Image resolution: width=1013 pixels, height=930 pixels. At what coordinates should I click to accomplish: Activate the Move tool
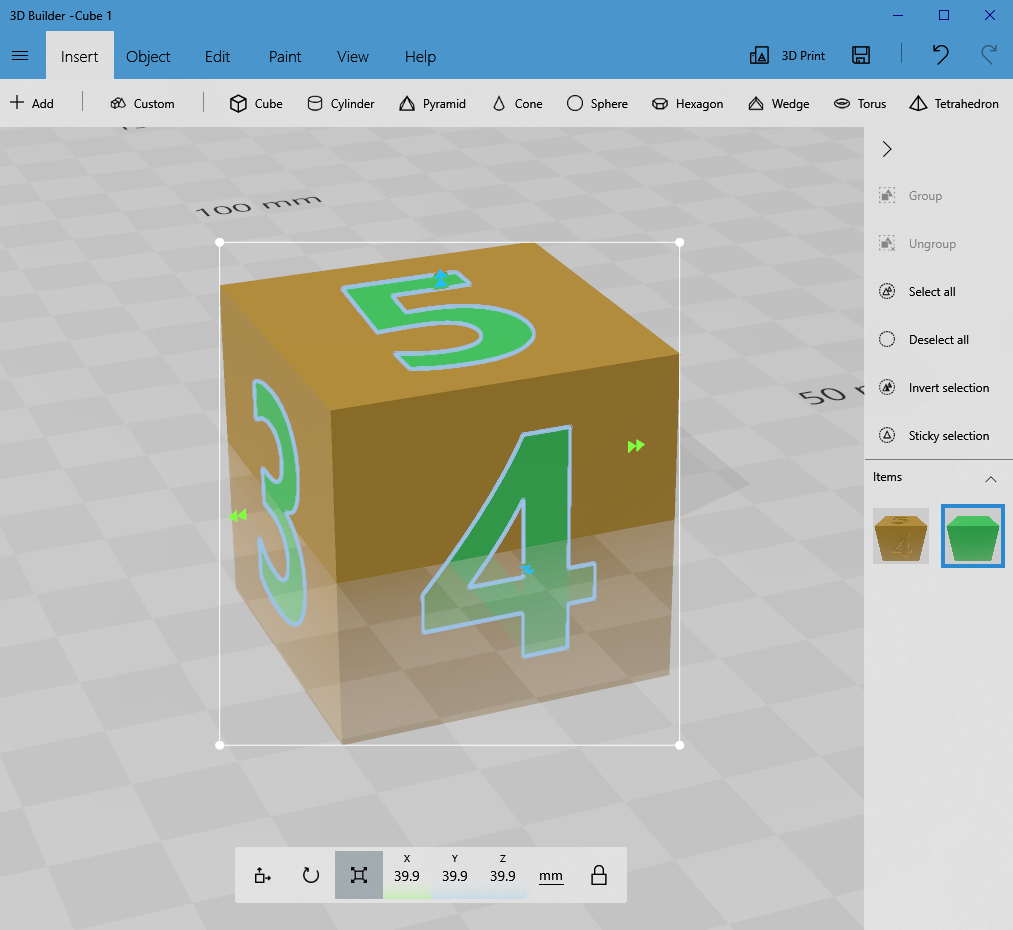[x=262, y=875]
